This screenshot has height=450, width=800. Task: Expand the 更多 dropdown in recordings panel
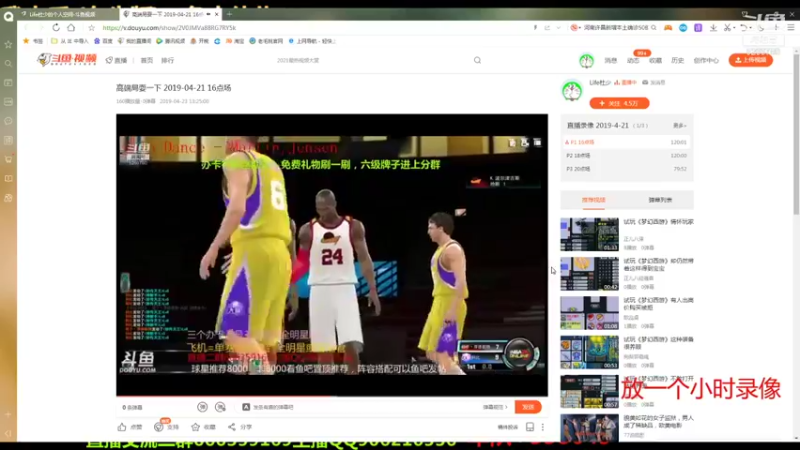tap(680, 126)
